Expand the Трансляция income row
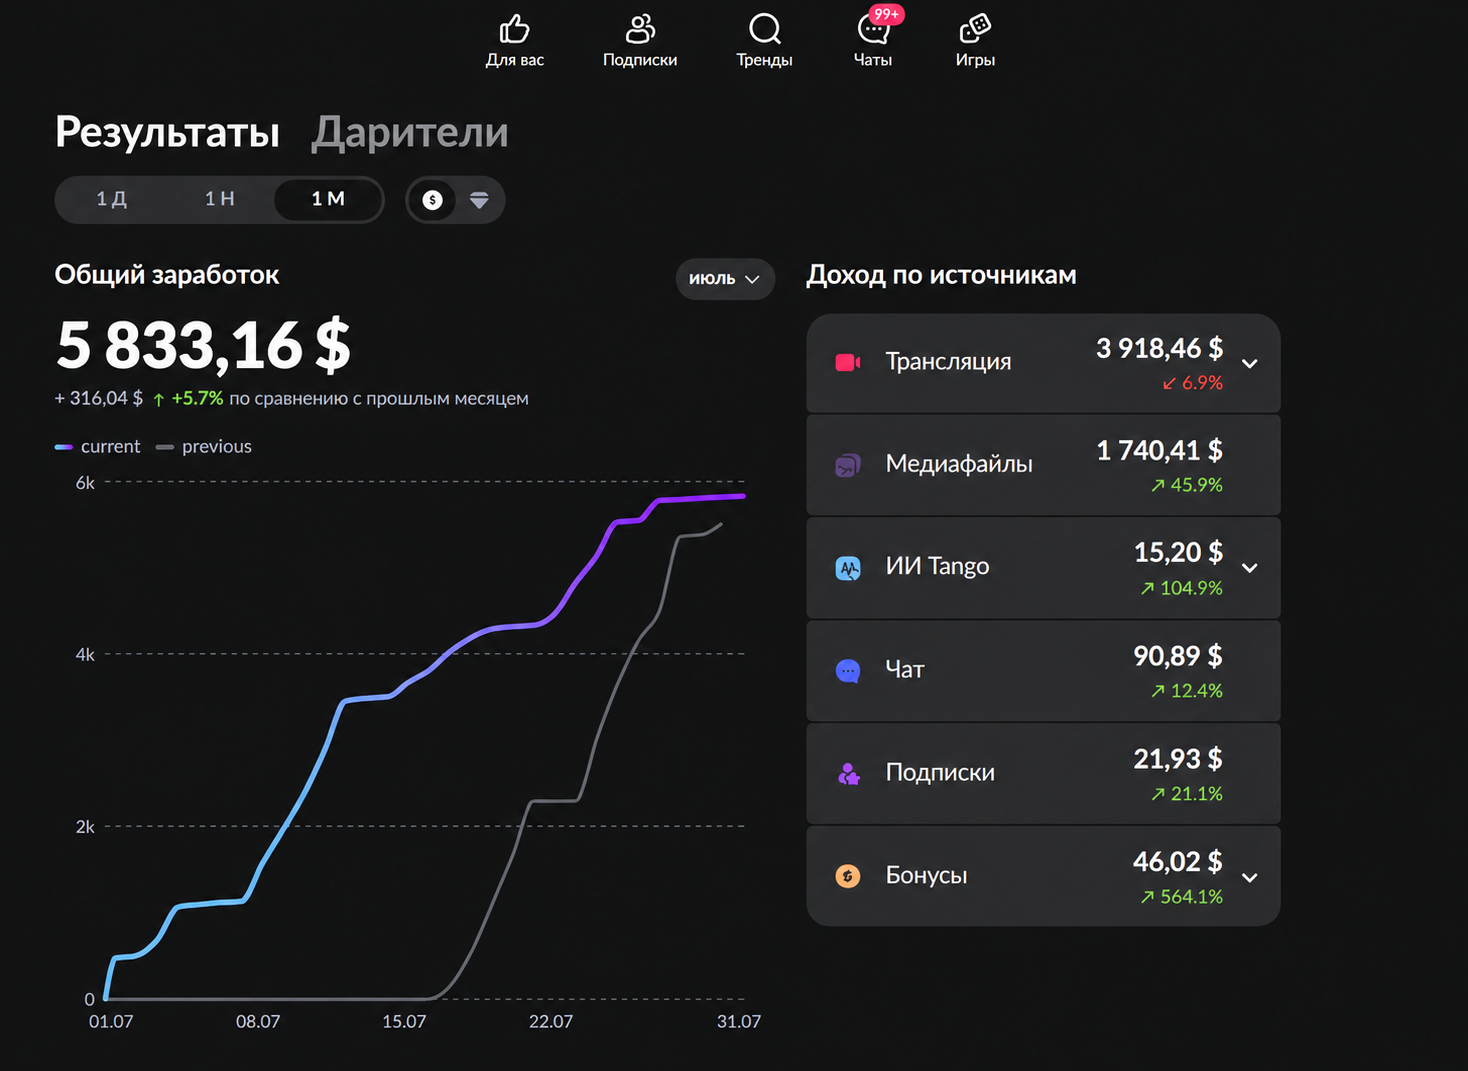The image size is (1468, 1071). [1250, 363]
